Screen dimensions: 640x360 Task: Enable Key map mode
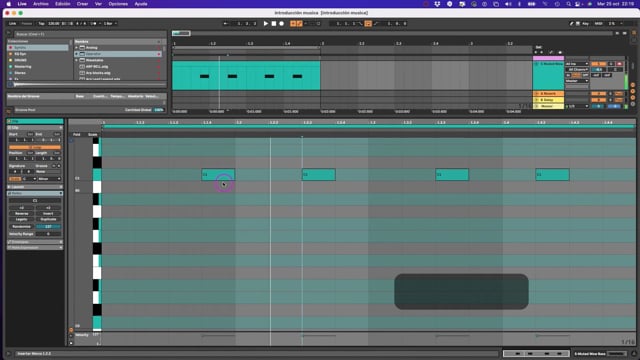tap(585, 24)
